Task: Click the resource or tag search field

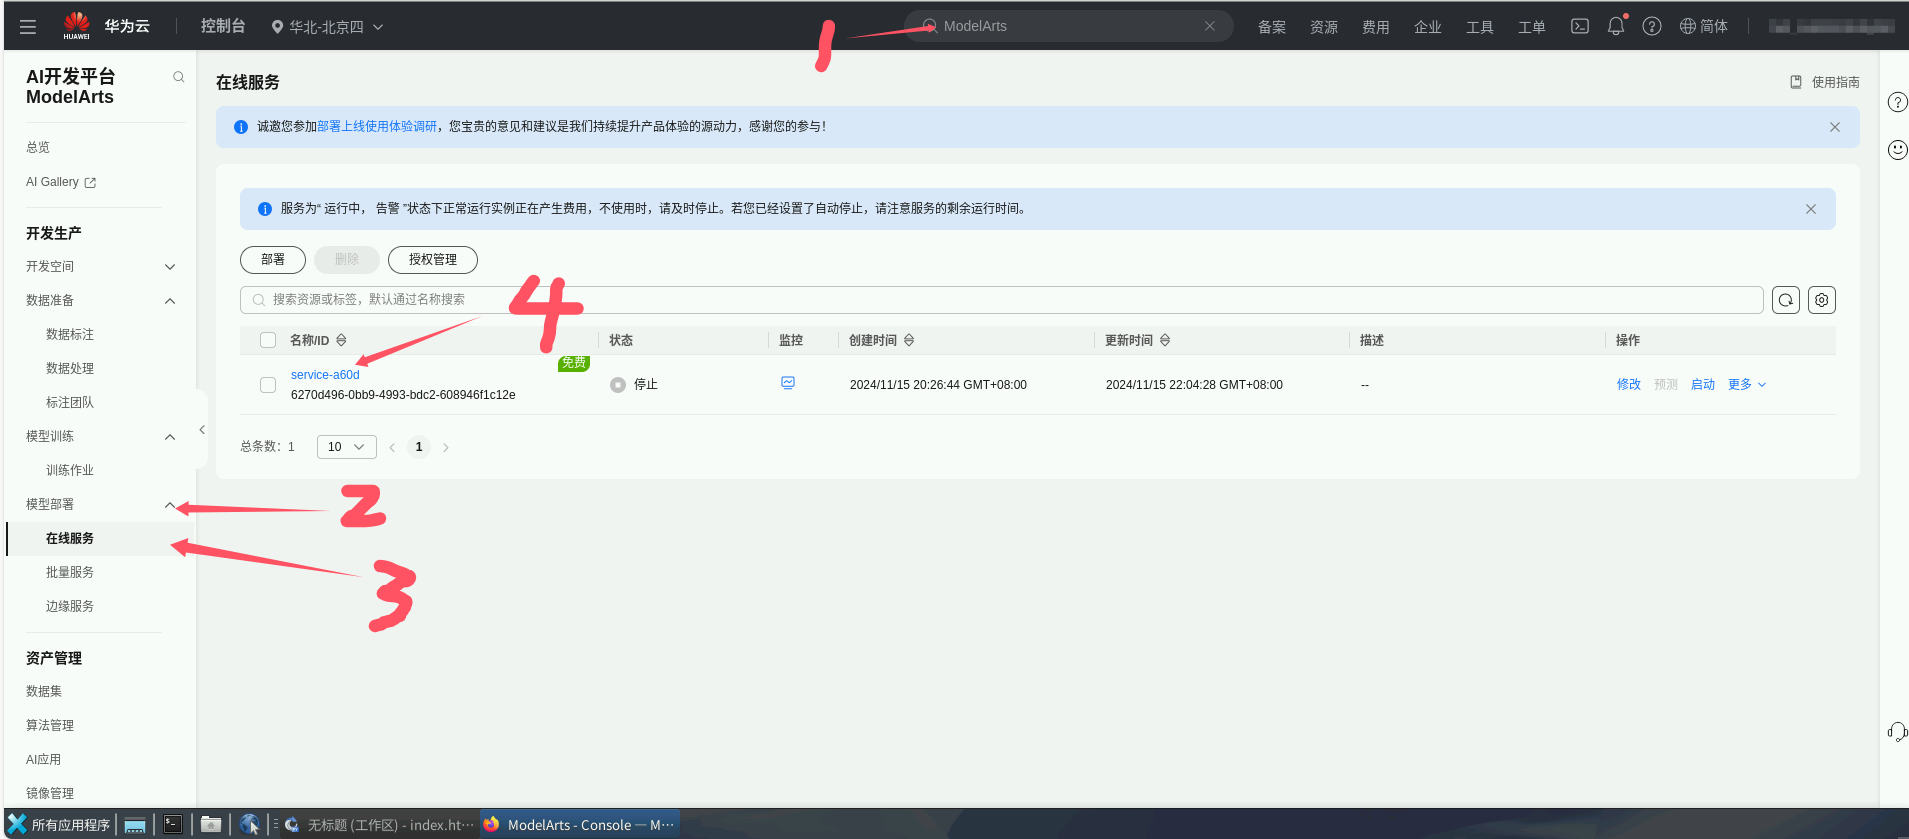Action: [1002, 300]
